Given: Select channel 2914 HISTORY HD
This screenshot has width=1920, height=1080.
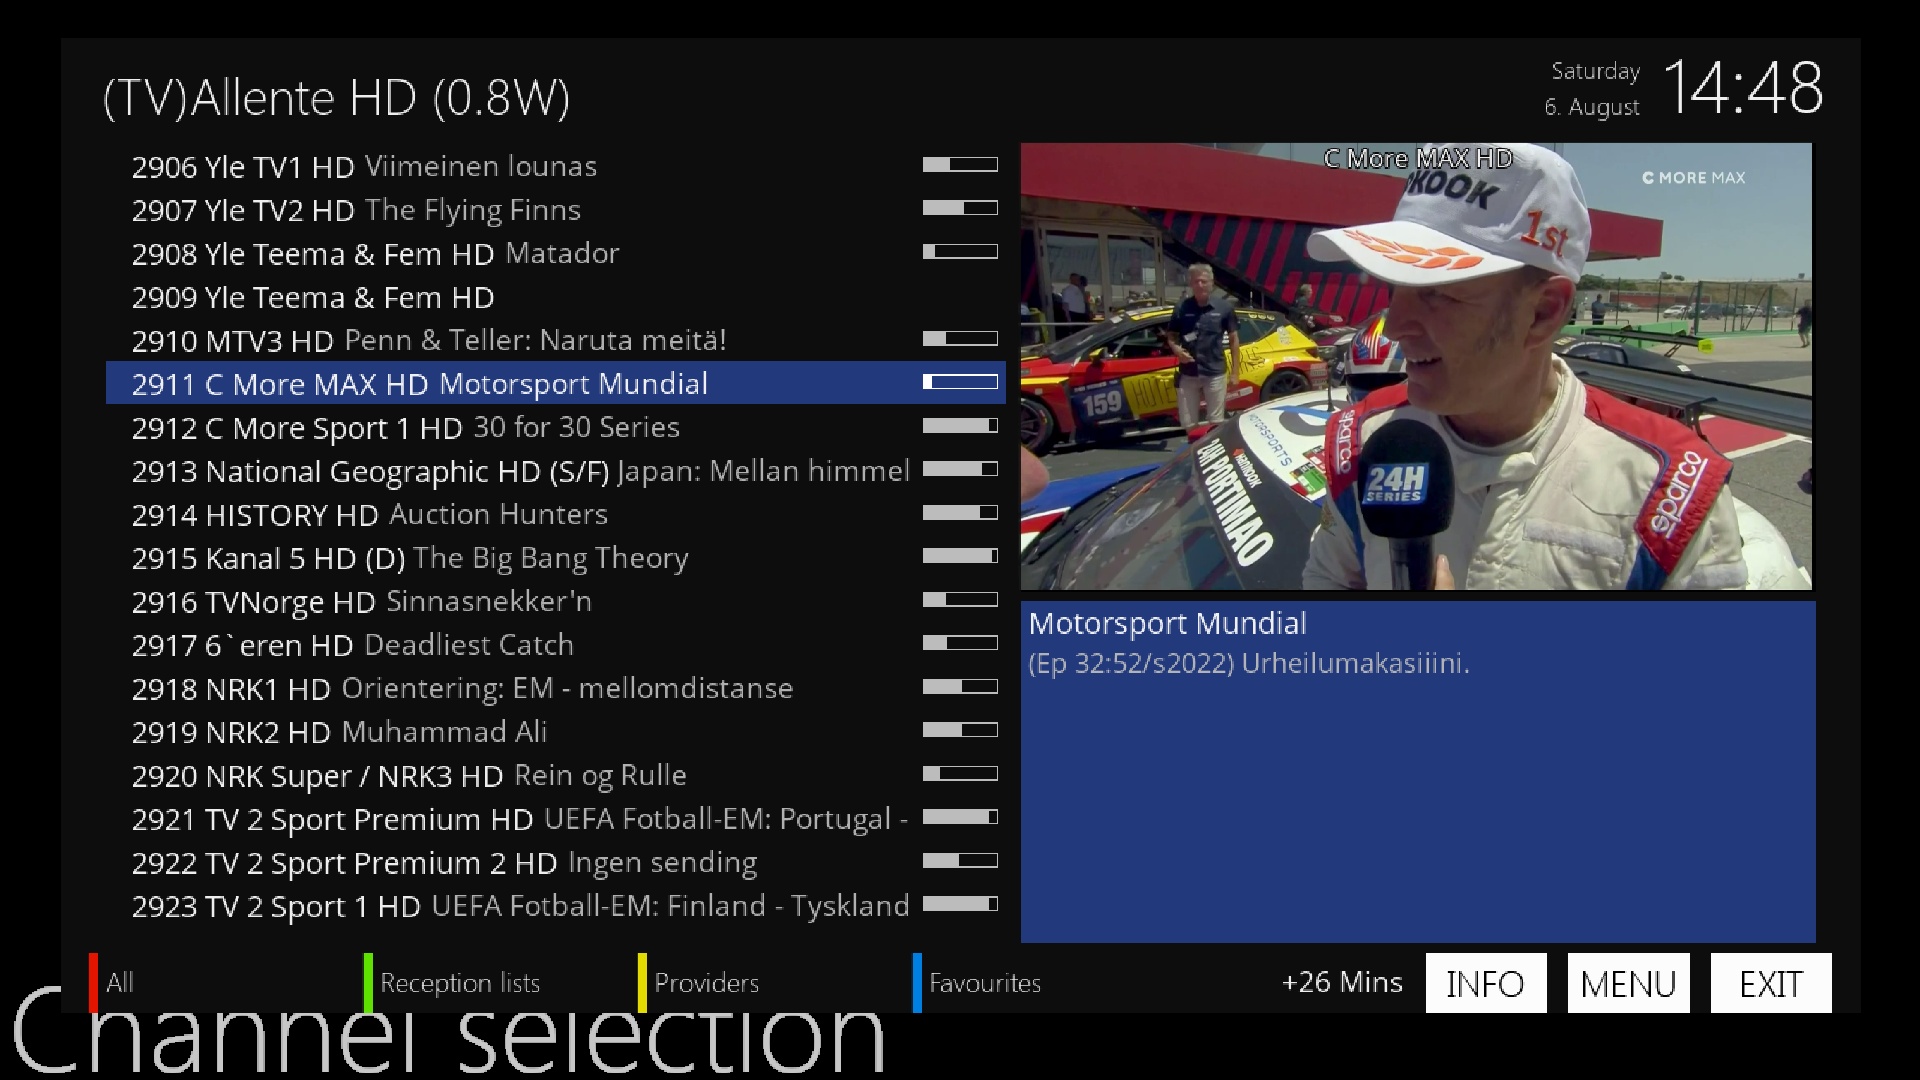Looking at the screenshot, I should point(555,514).
